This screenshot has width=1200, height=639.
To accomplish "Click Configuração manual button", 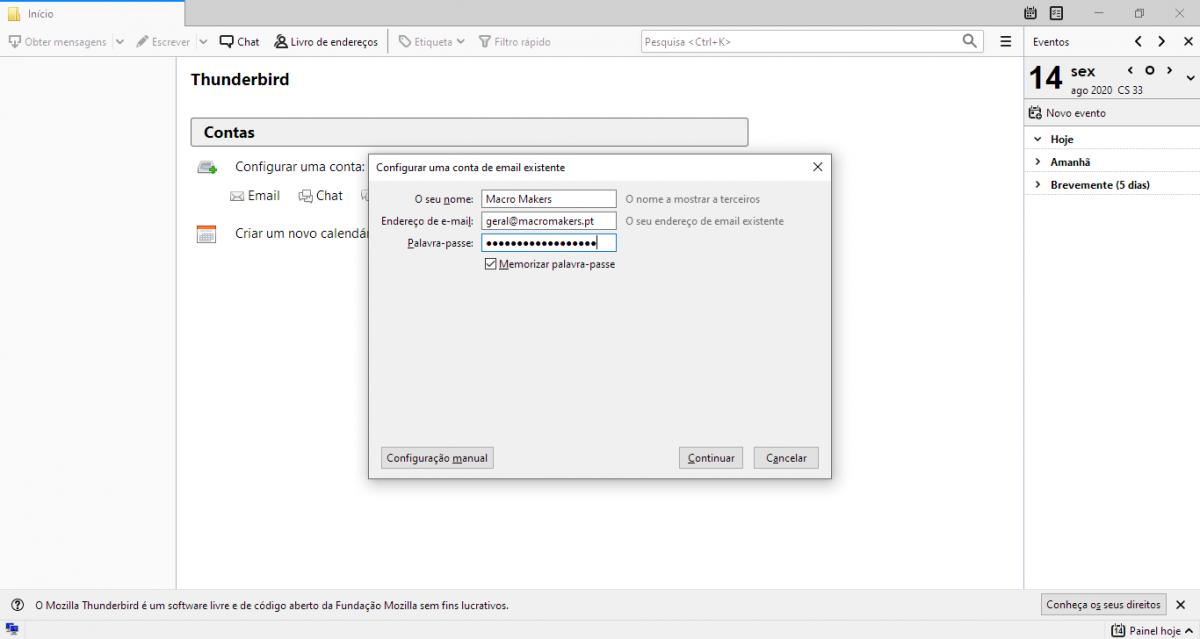I will 437,458.
